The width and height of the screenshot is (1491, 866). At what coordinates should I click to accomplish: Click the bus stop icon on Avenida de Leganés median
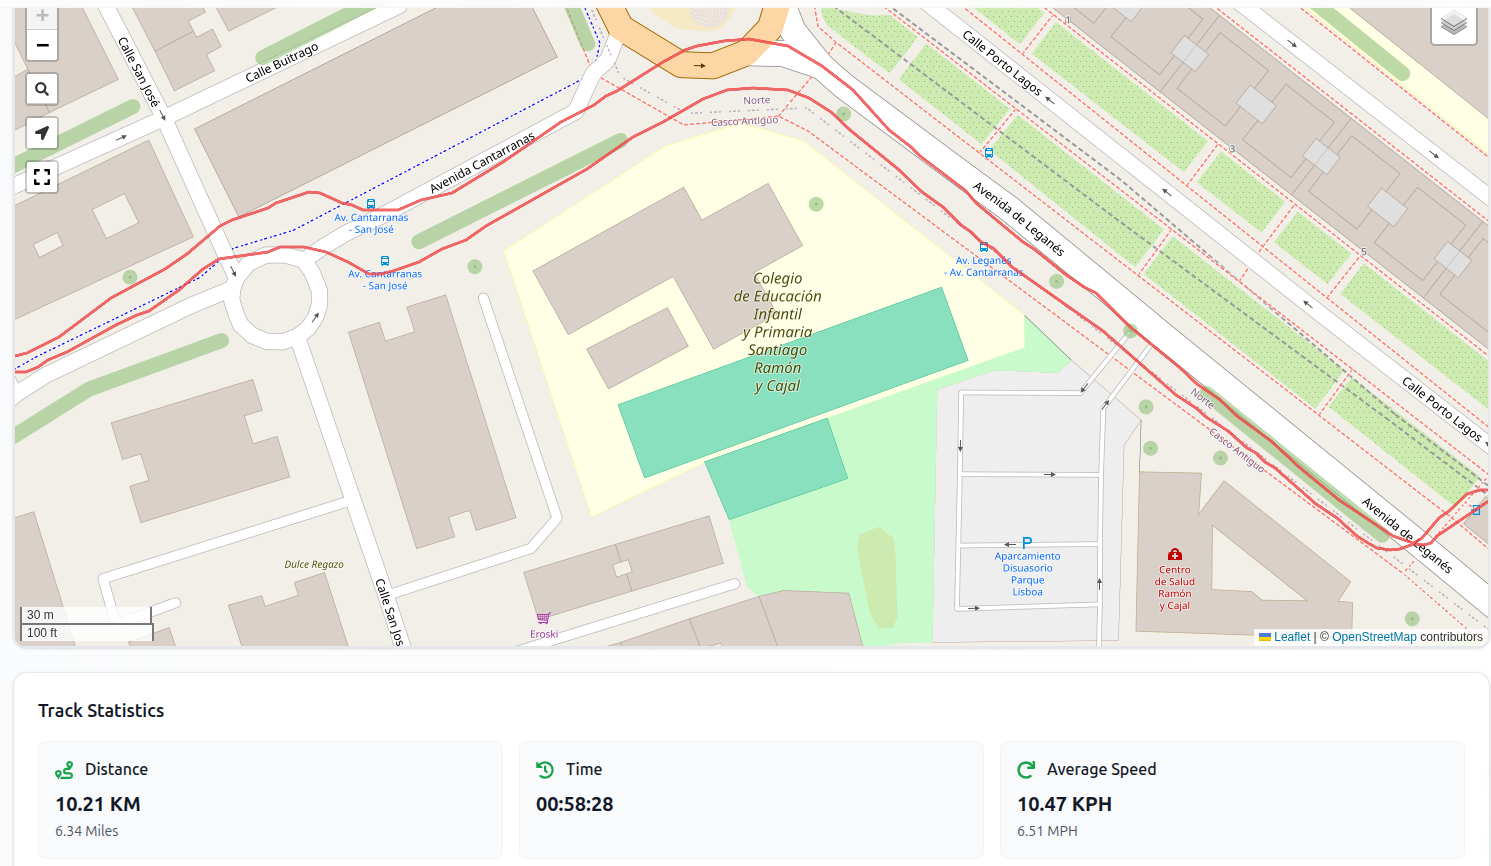[988, 153]
